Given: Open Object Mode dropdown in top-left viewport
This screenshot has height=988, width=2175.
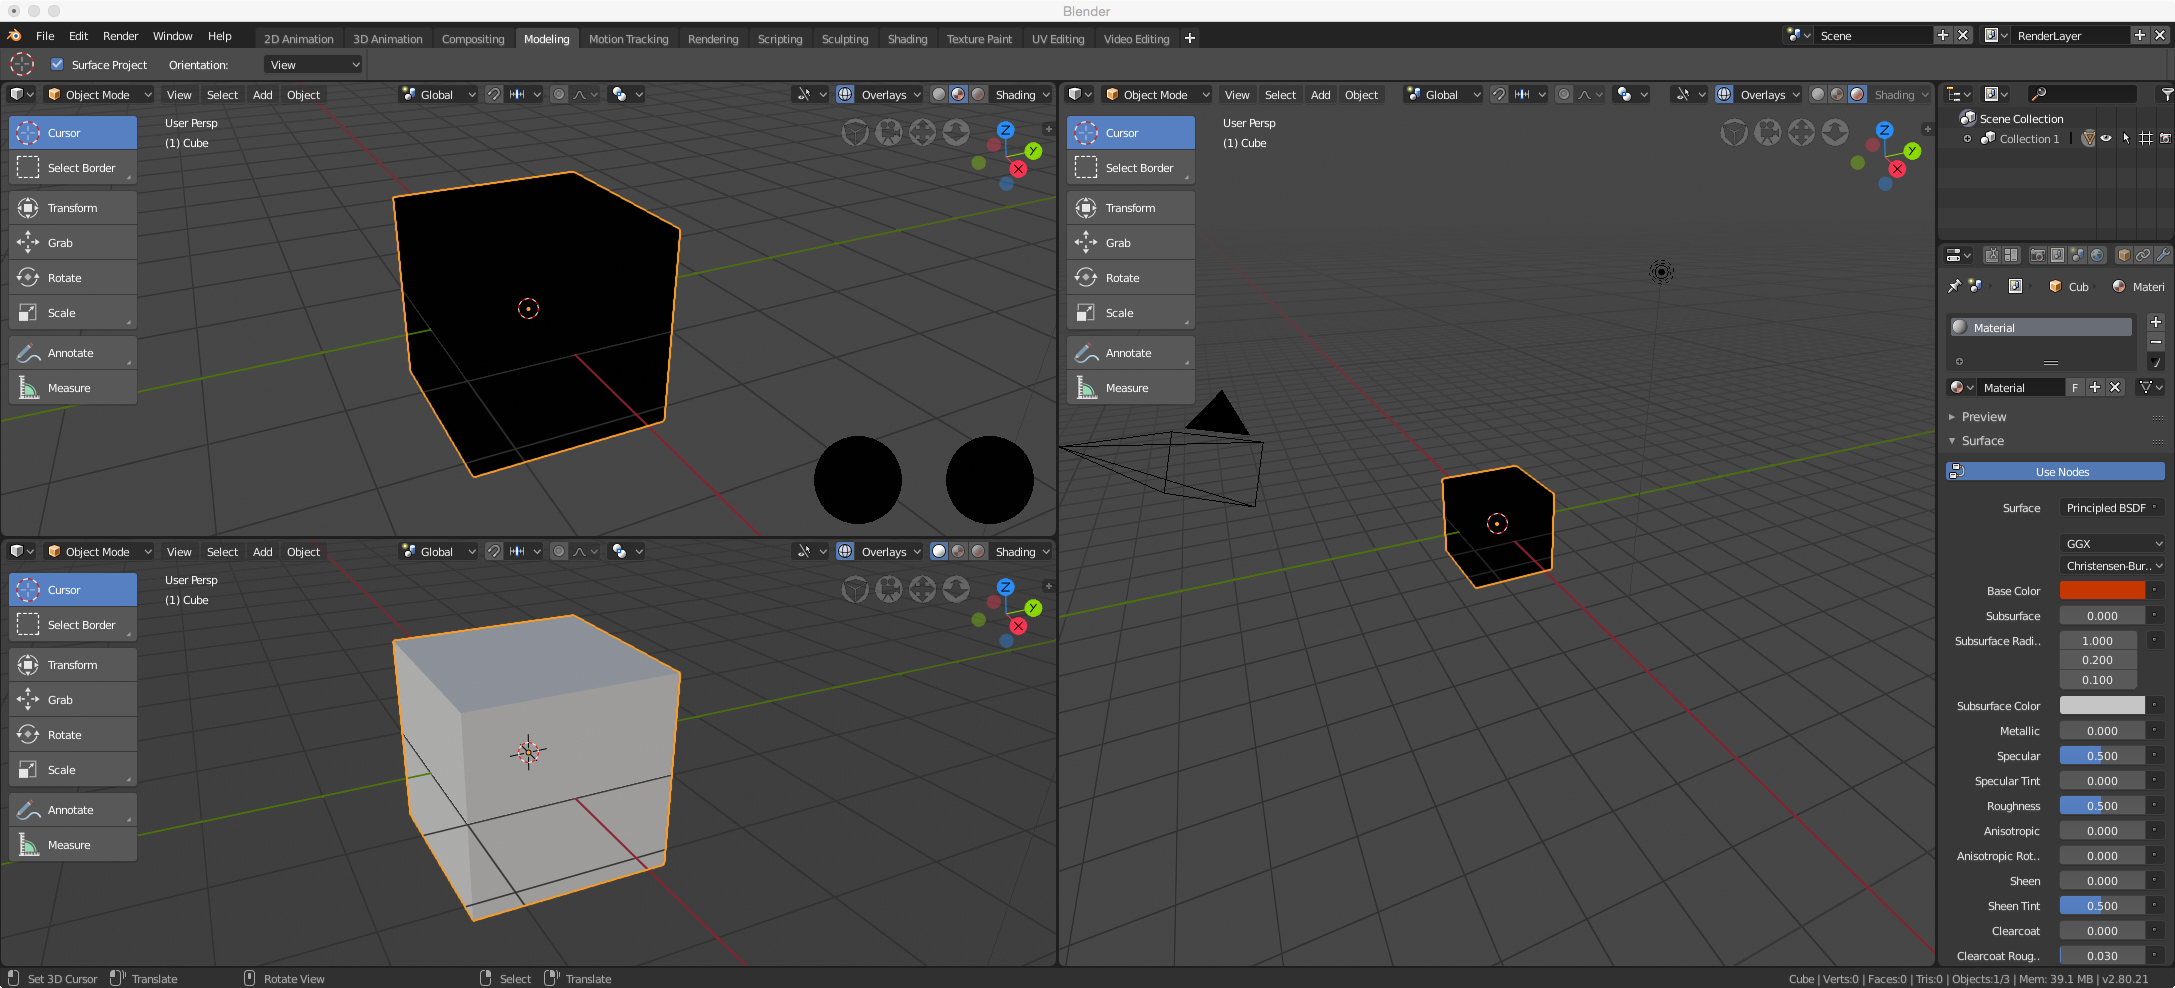Looking at the screenshot, I should click(x=99, y=95).
